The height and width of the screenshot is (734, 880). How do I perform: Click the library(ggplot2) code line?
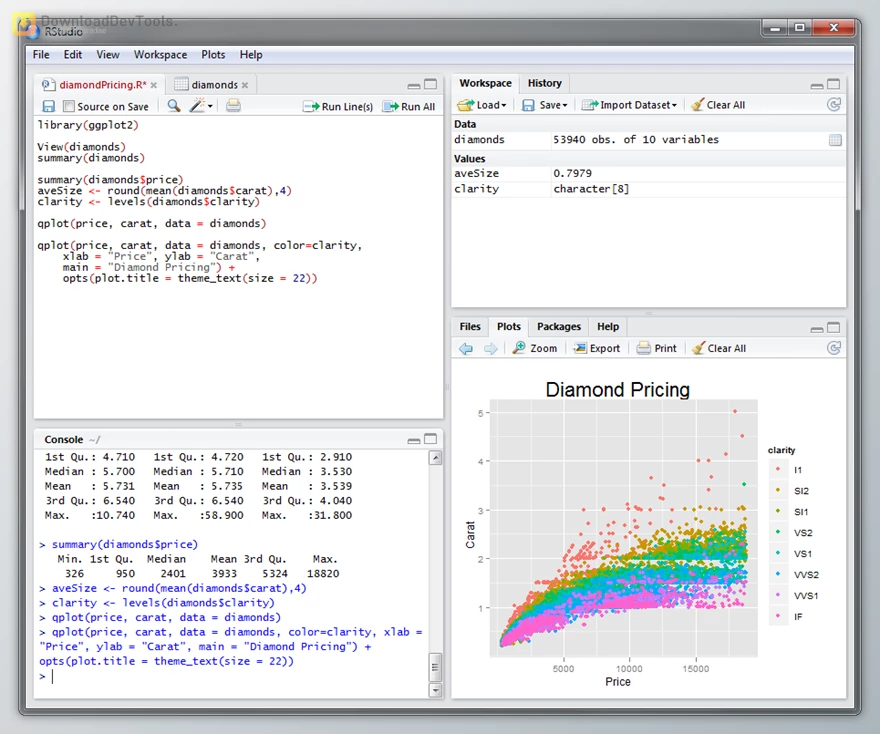click(x=88, y=125)
